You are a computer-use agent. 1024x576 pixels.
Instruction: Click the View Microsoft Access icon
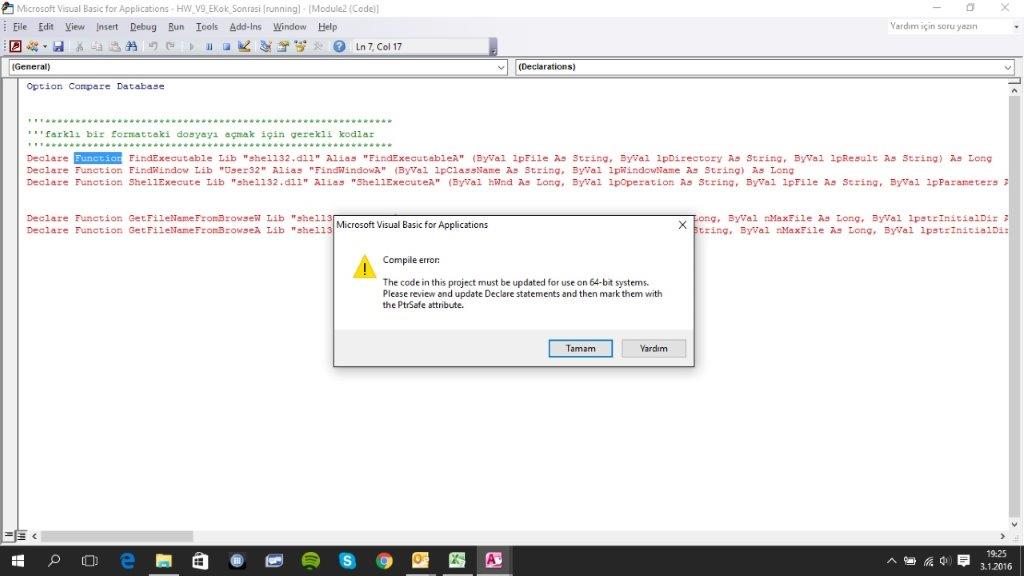coord(16,47)
